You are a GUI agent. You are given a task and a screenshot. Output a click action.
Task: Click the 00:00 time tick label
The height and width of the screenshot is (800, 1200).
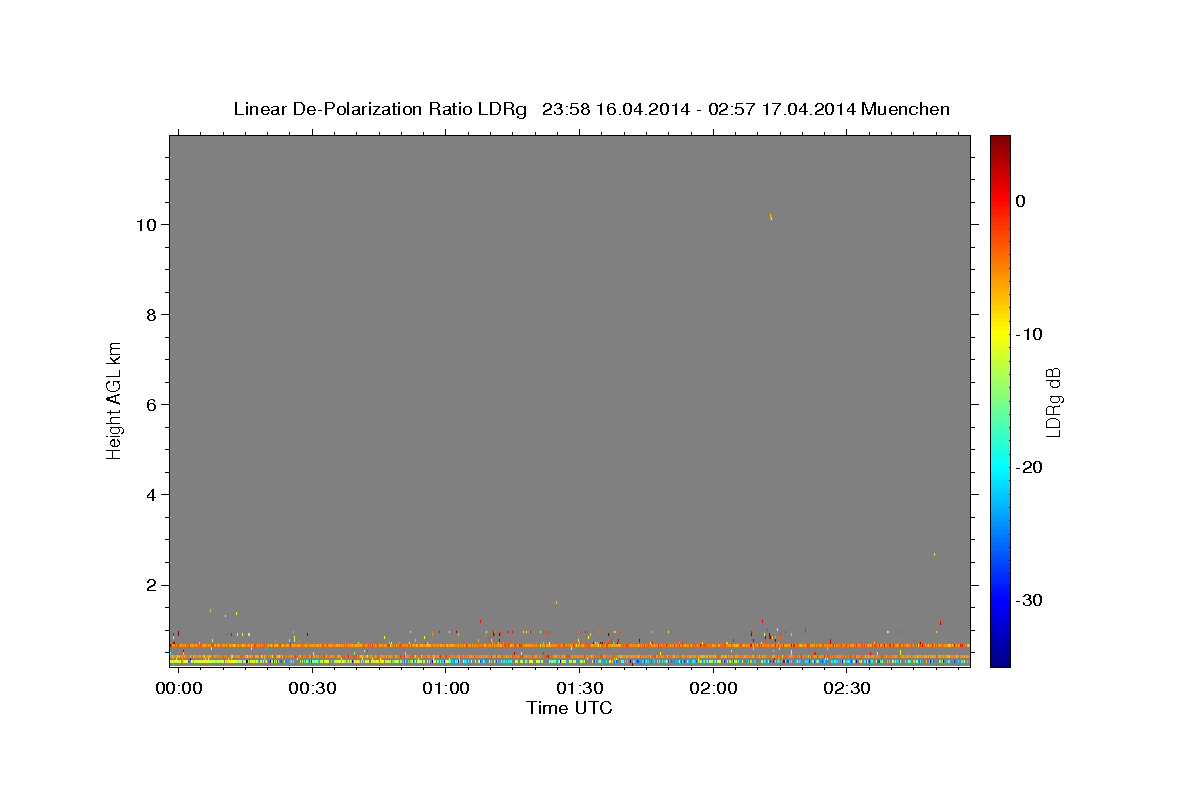pyautogui.click(x=178, y=688)
